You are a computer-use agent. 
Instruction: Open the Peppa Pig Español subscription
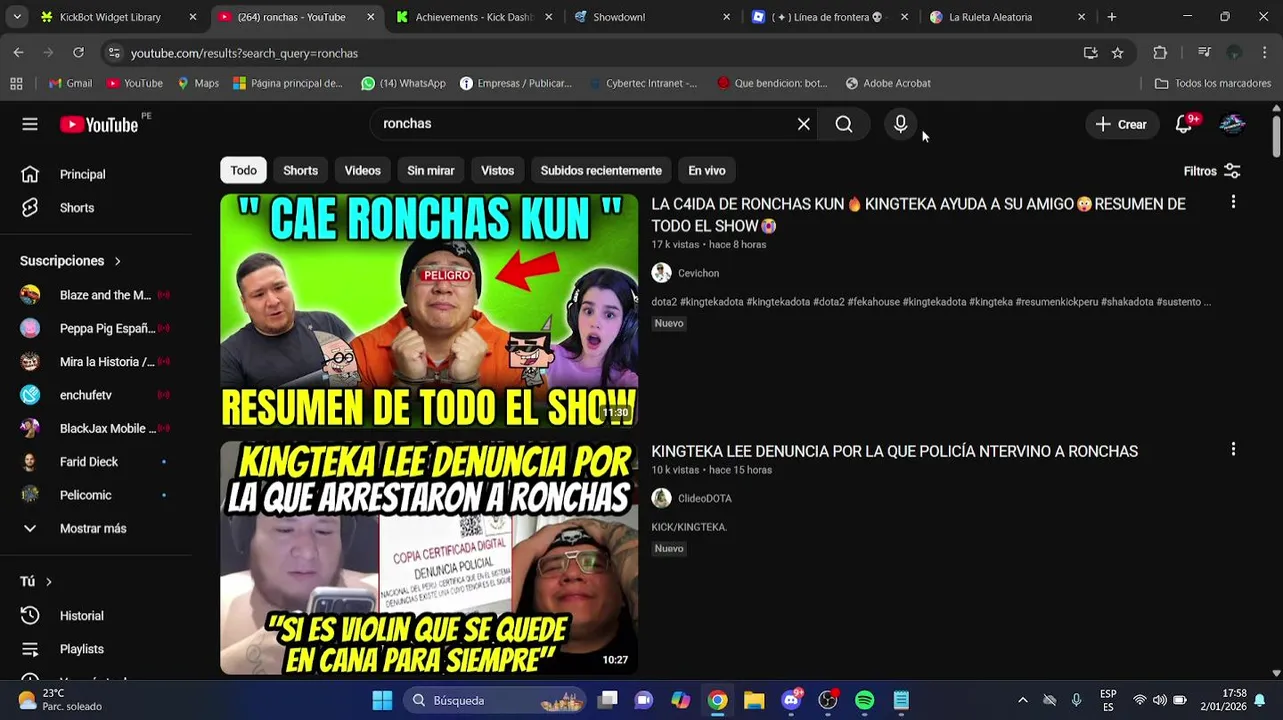coord(95,328)
